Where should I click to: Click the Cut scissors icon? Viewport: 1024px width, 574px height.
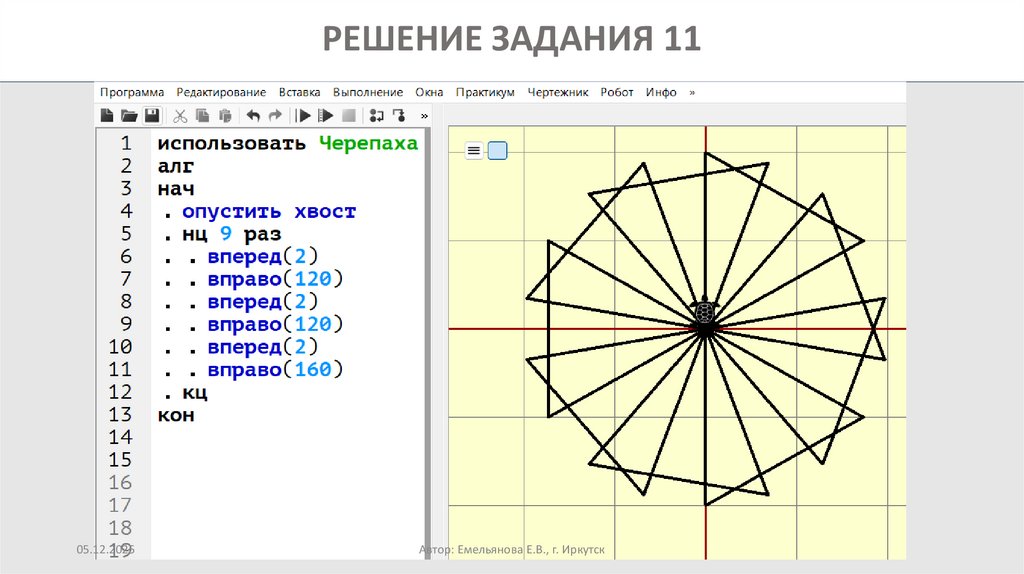pyautogui.click(x=180, y=116)
